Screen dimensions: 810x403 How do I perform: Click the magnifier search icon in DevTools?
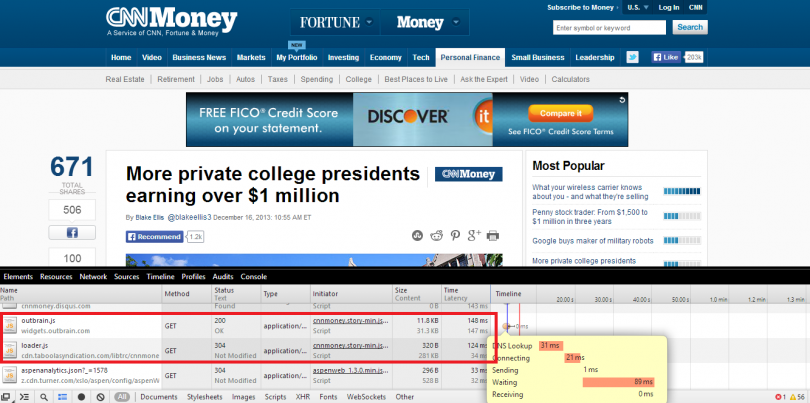click(44, 397)
